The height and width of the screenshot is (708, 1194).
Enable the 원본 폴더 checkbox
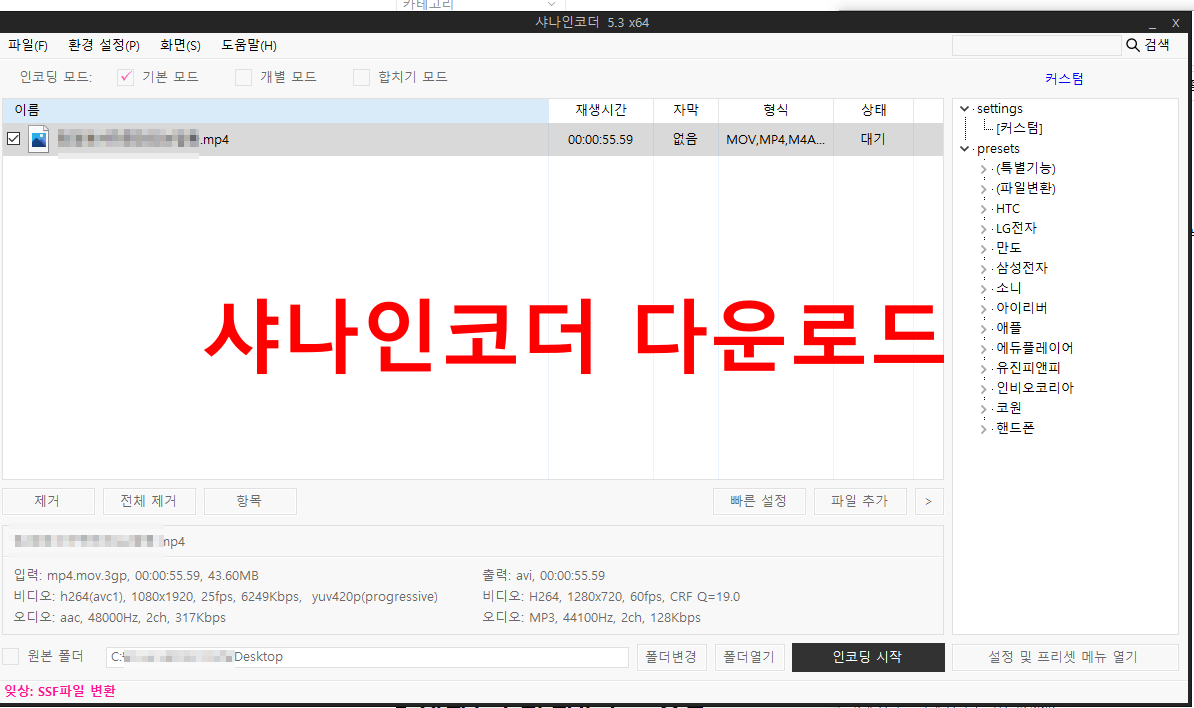(13, 657)
